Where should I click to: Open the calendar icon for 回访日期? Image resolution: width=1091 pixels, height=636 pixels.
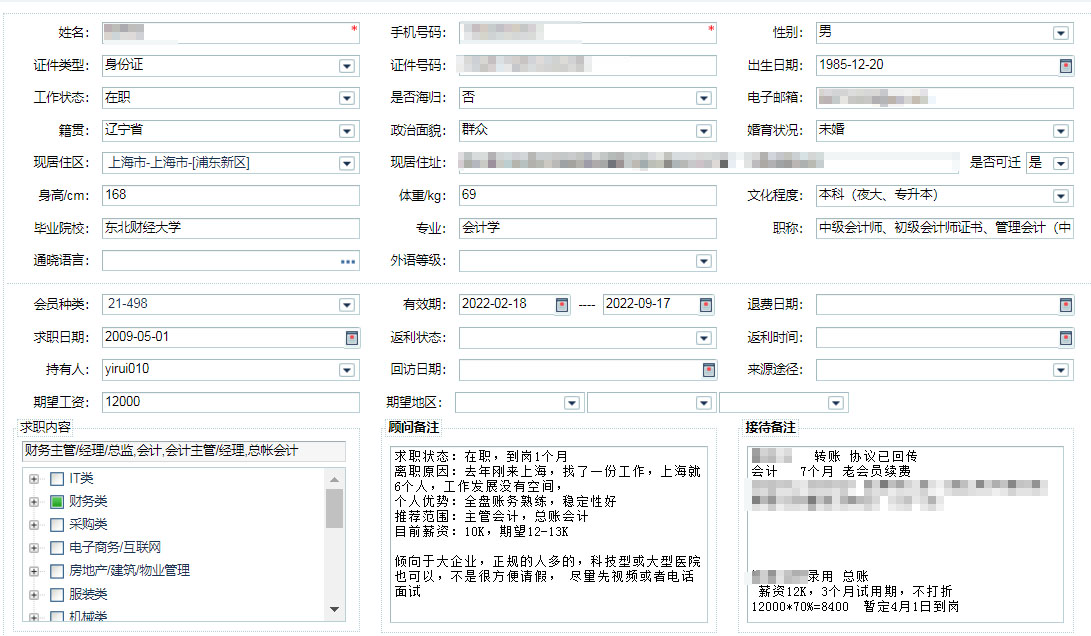708,370
